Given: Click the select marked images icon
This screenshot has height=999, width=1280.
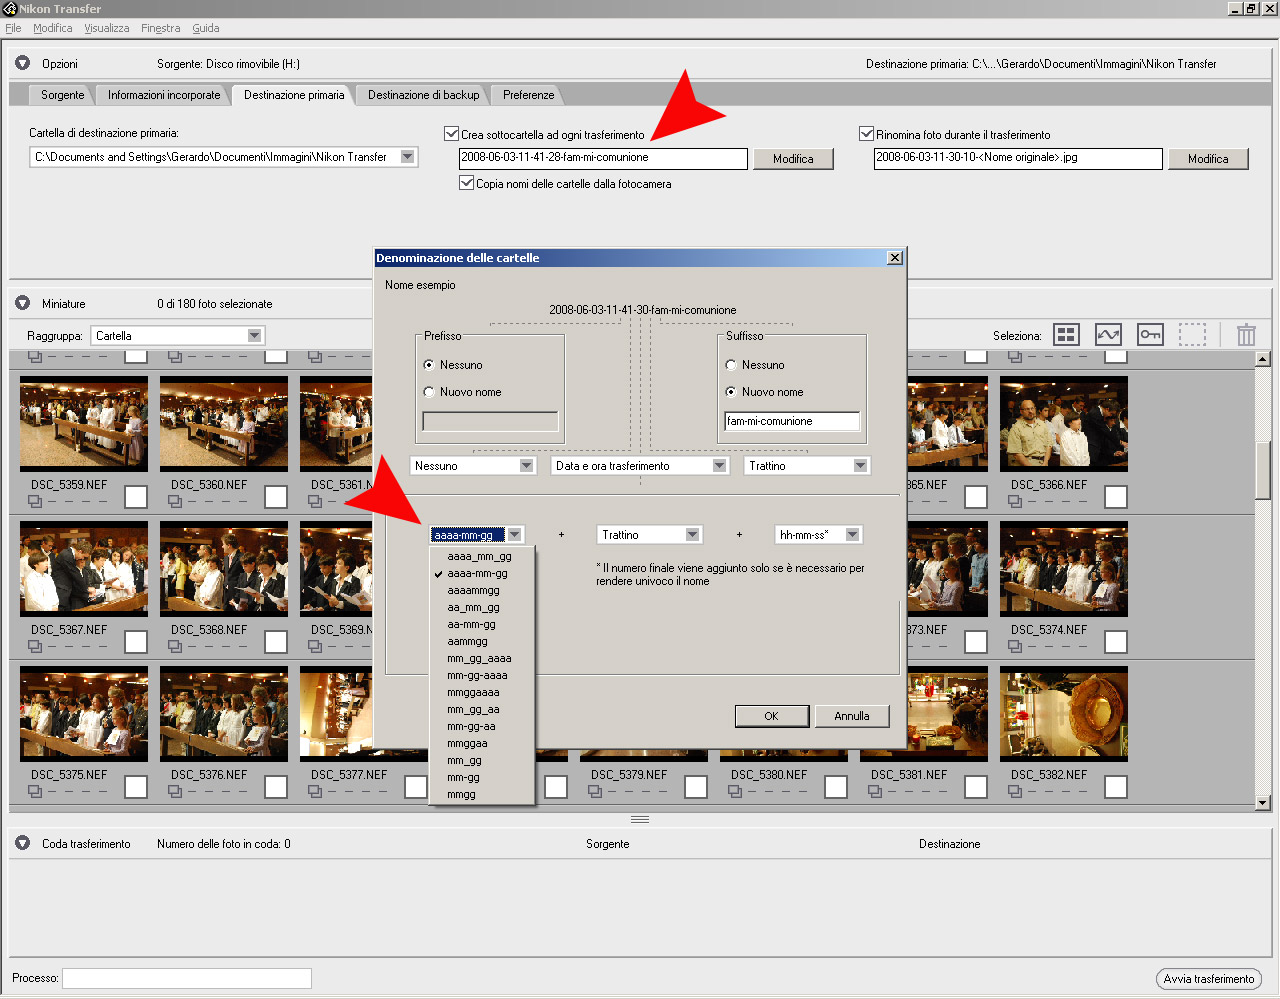Looking at the screenshot, I should (1108, 335).
